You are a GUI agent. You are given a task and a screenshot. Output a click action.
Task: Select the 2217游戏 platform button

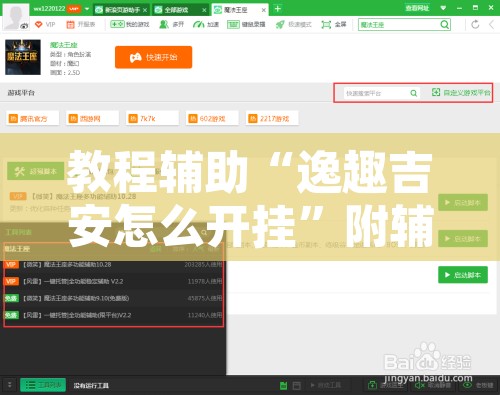point(272,118)
